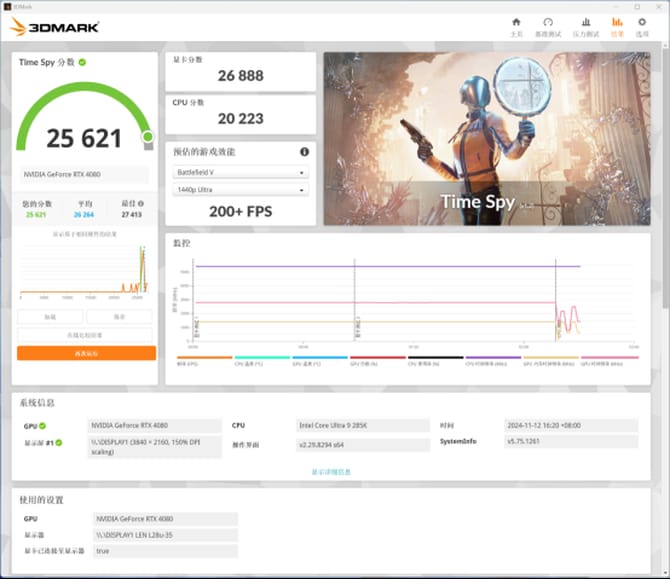Open the Battlefield V game dropdown
Image resolution: width=670 pixels, height=579 pixels.
click(240, 172)
